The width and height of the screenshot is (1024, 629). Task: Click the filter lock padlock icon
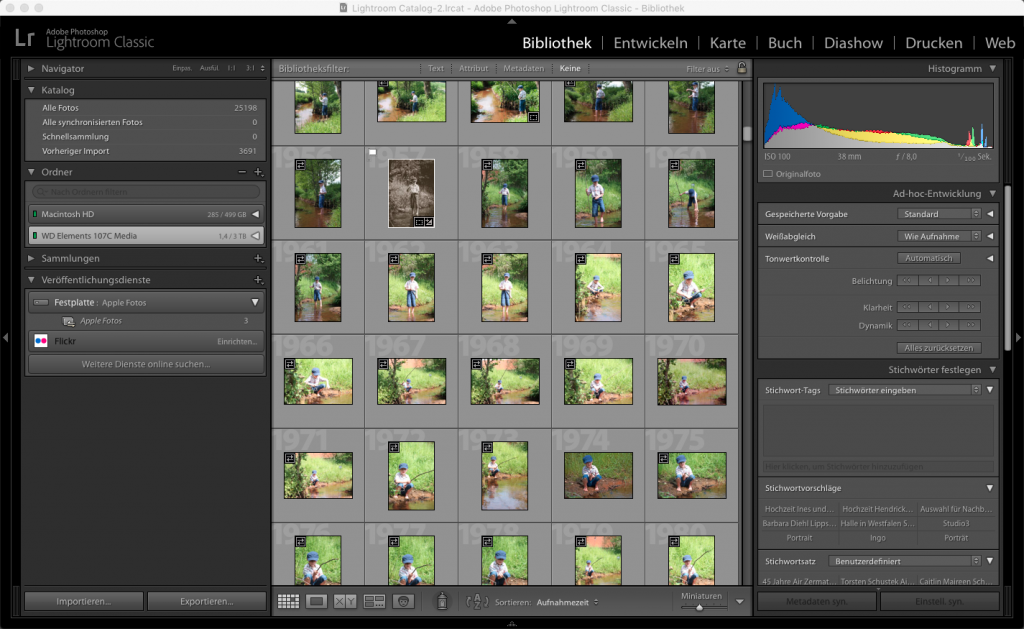point(741,68)
